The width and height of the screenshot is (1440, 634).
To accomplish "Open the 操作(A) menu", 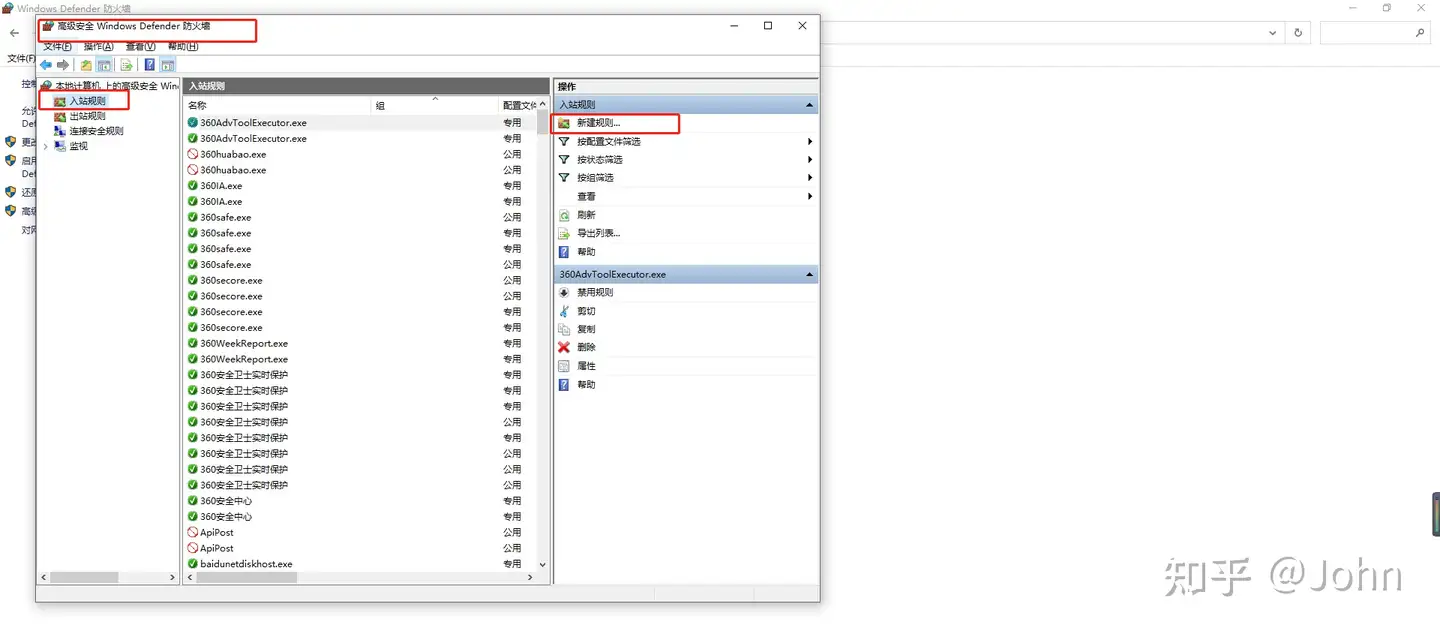I will [x=99, y=47].
